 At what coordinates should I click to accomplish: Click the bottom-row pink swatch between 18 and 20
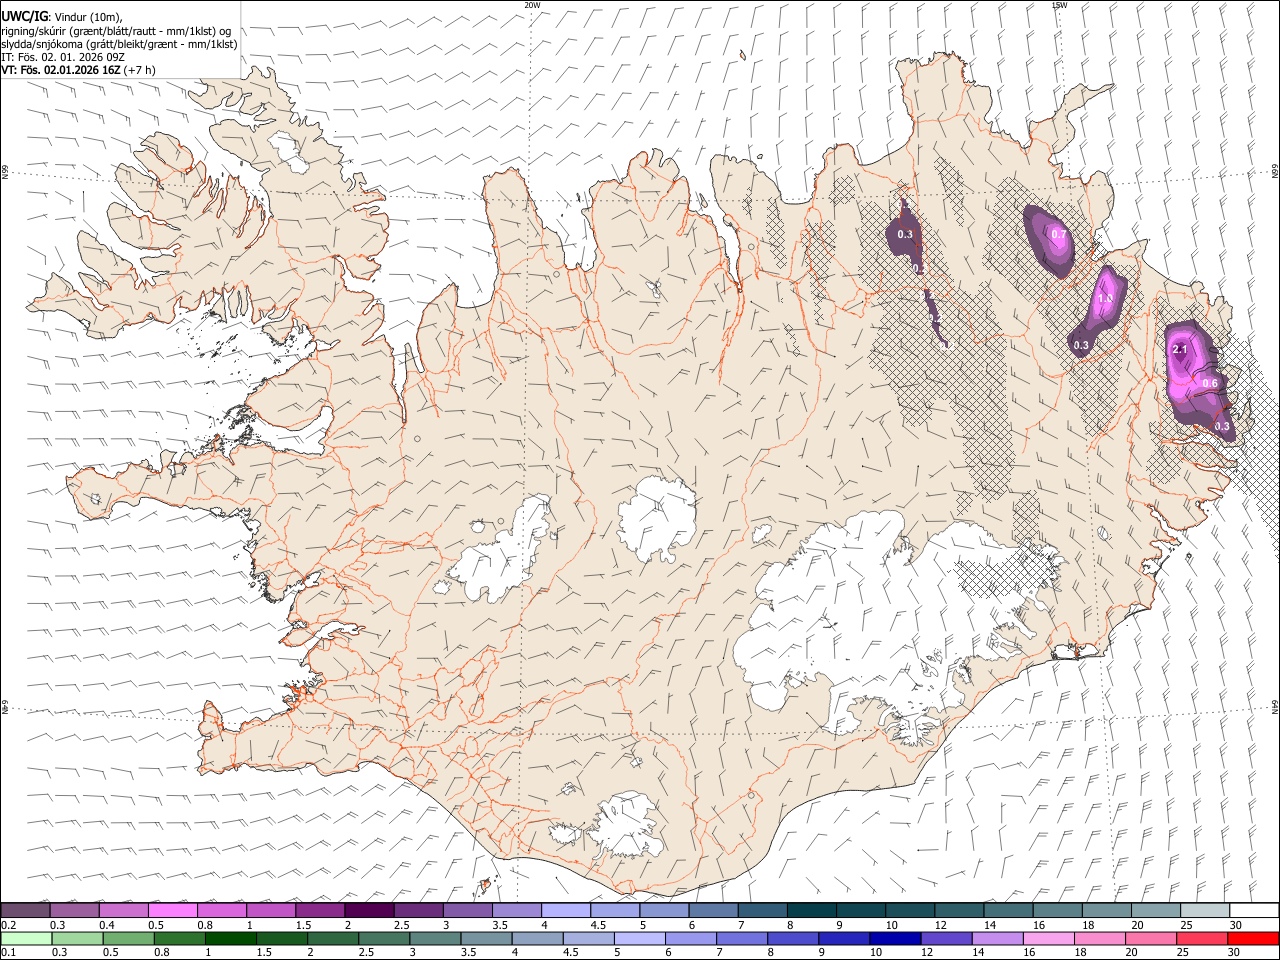coord(1098,939)
